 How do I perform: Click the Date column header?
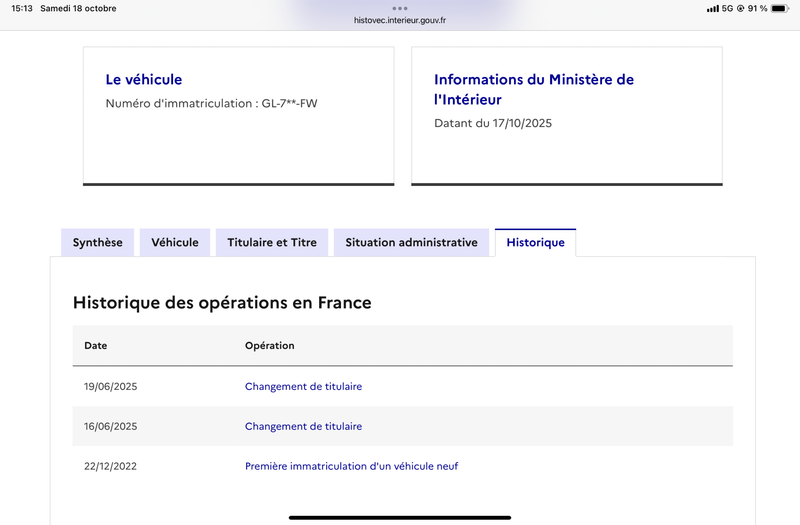pyautogui.click(x=96, y=346)
